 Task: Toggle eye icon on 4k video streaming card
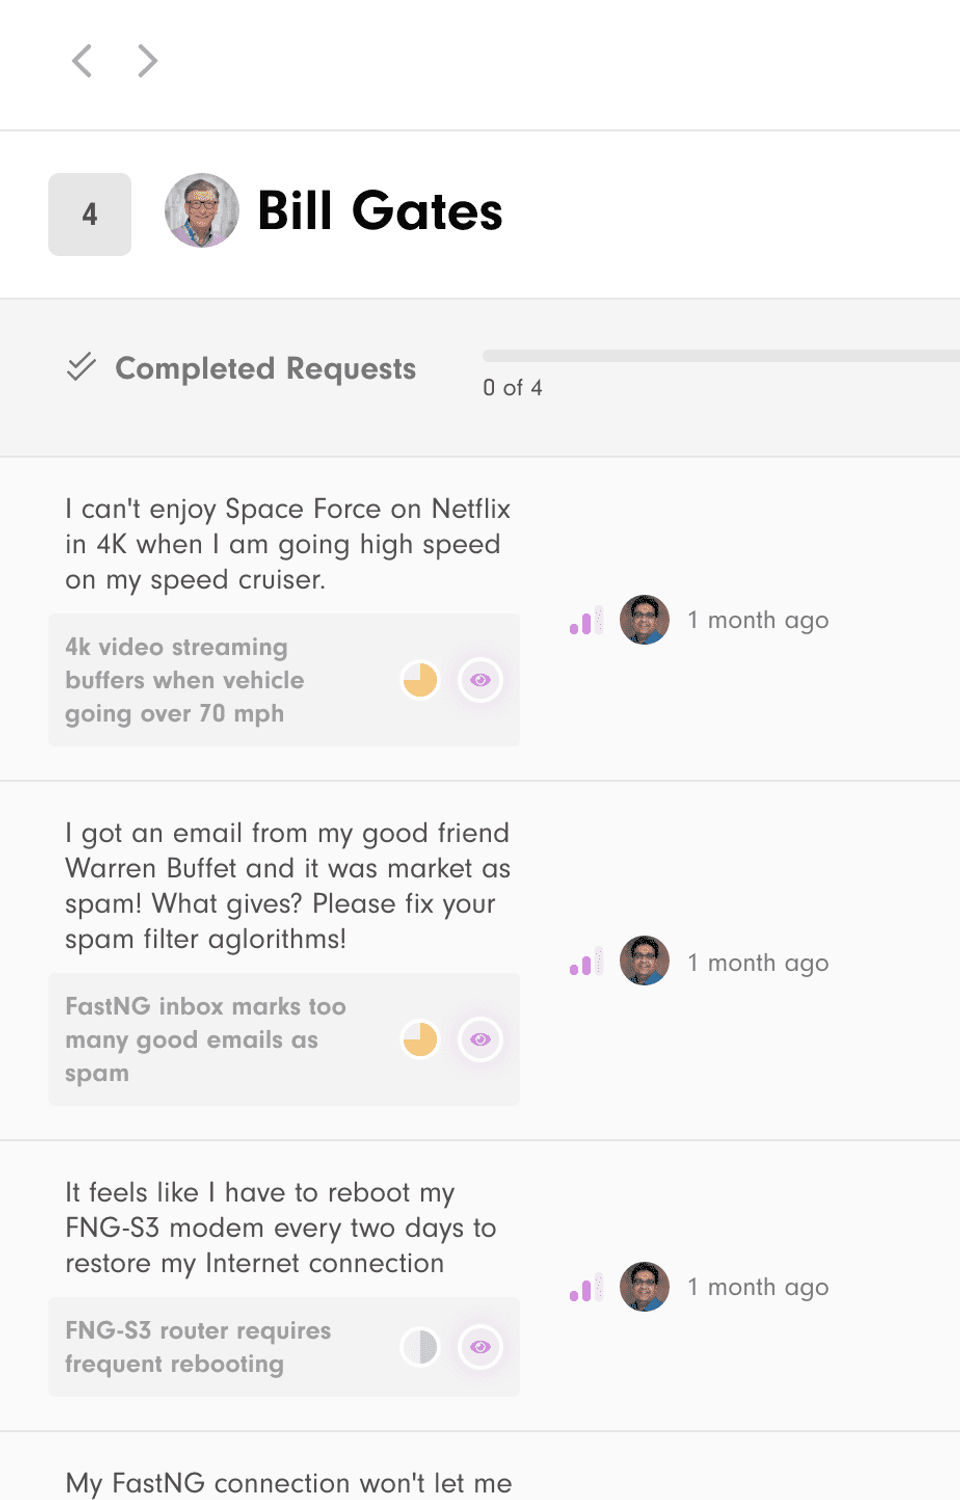point(480,680)
